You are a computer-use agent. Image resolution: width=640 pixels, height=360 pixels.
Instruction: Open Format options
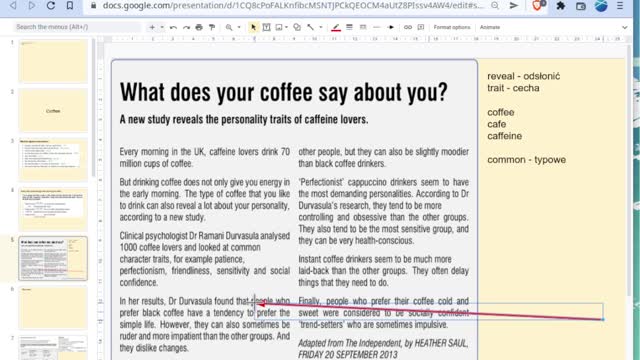point(452,27)
